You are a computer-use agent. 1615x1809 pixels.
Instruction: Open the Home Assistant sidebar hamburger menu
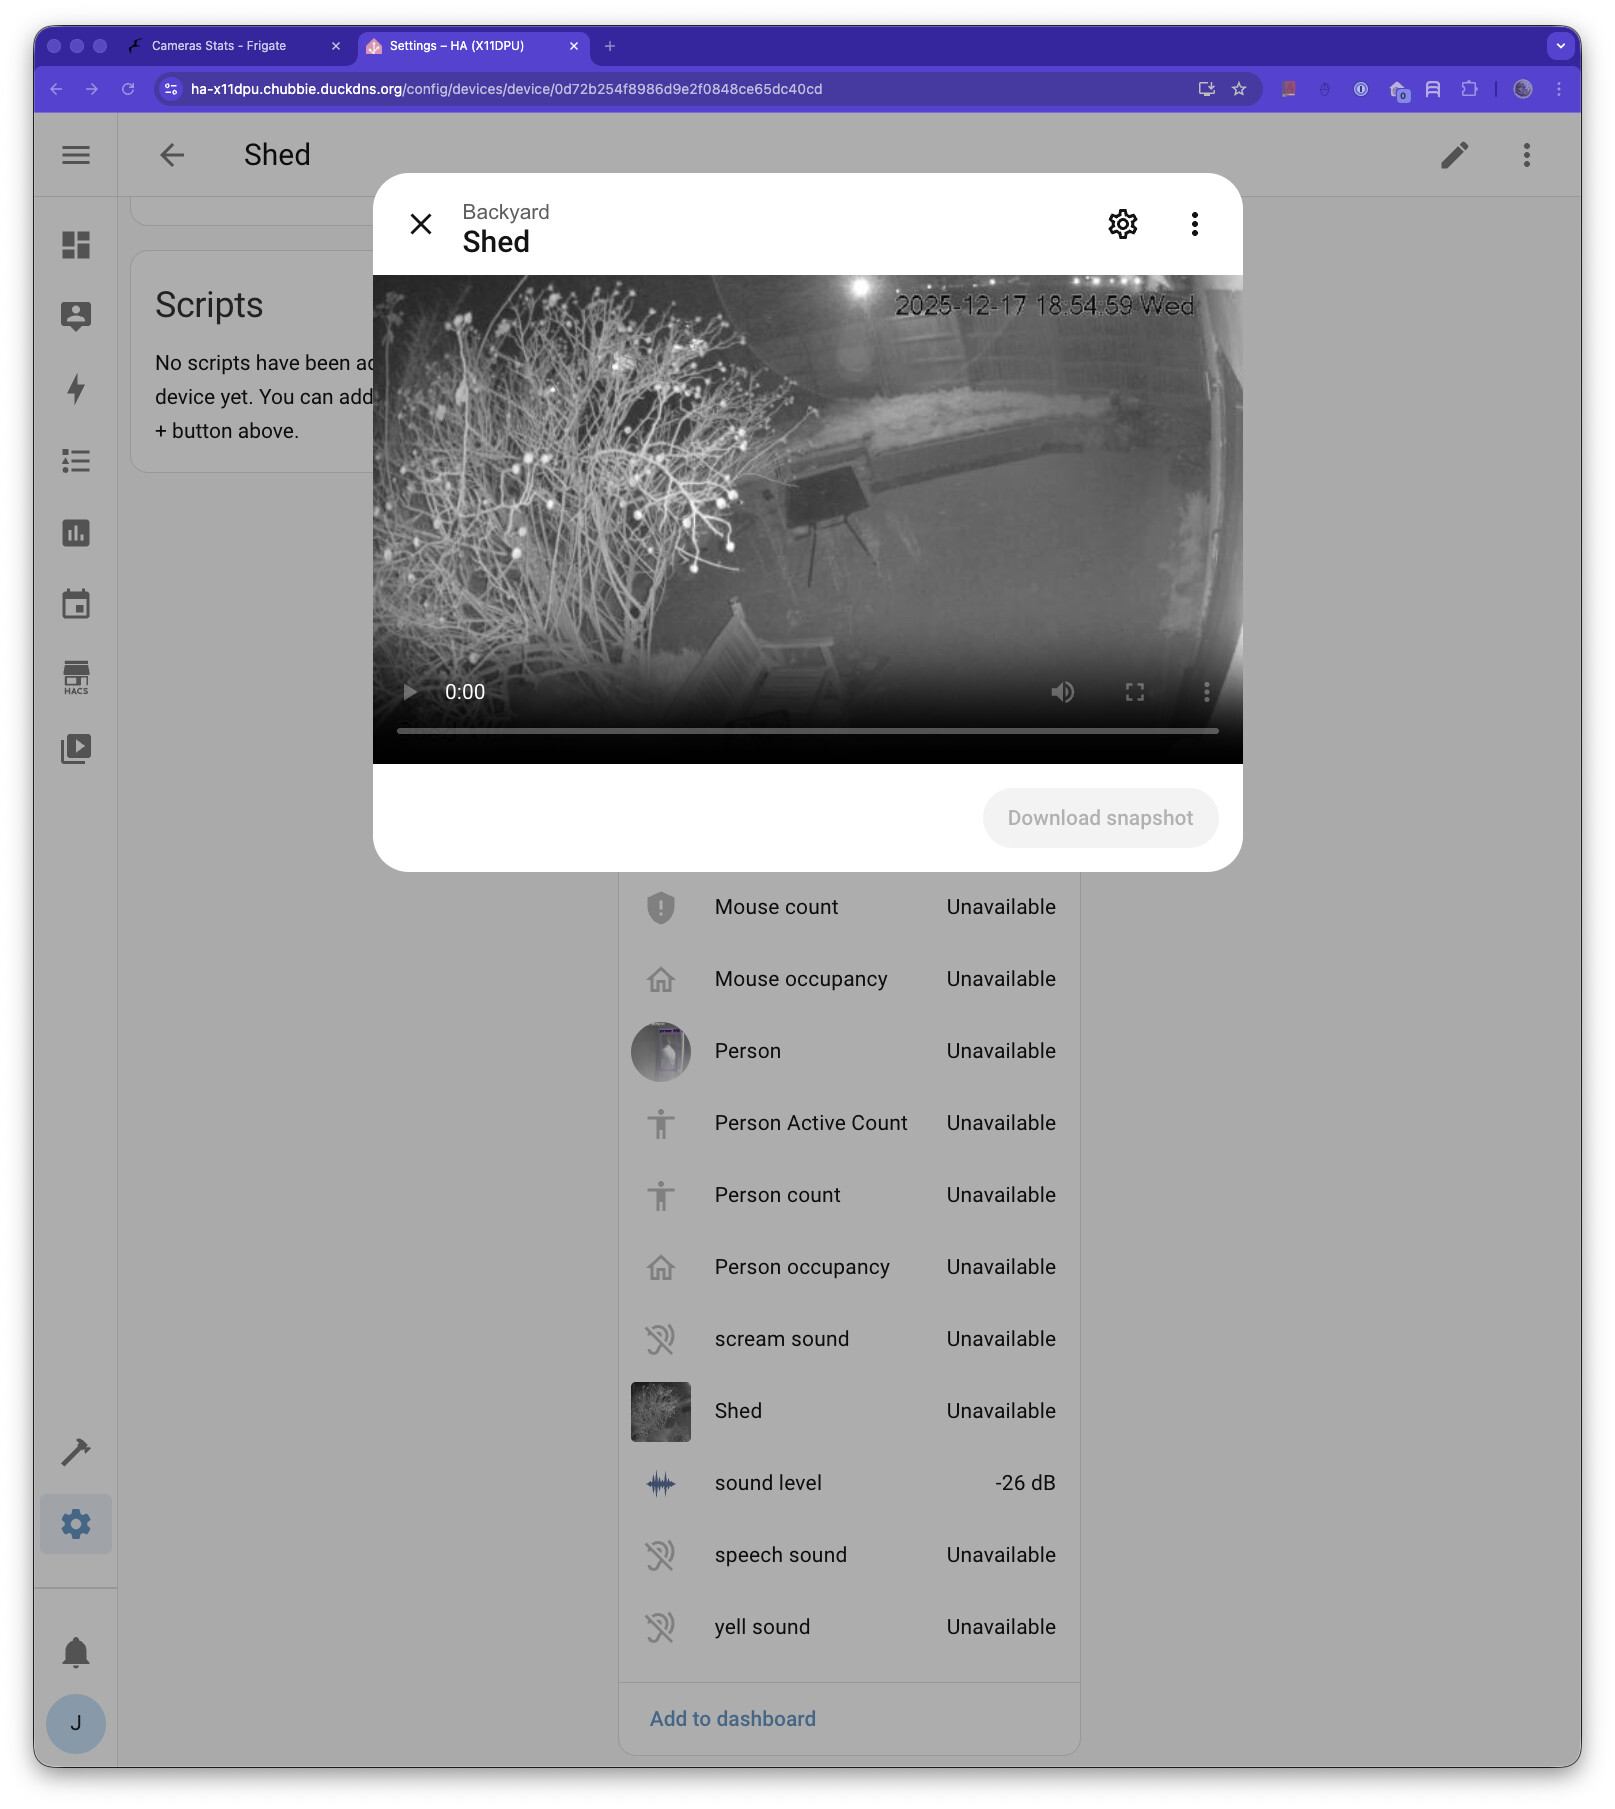pyautogui.click(x=76, y=155)
